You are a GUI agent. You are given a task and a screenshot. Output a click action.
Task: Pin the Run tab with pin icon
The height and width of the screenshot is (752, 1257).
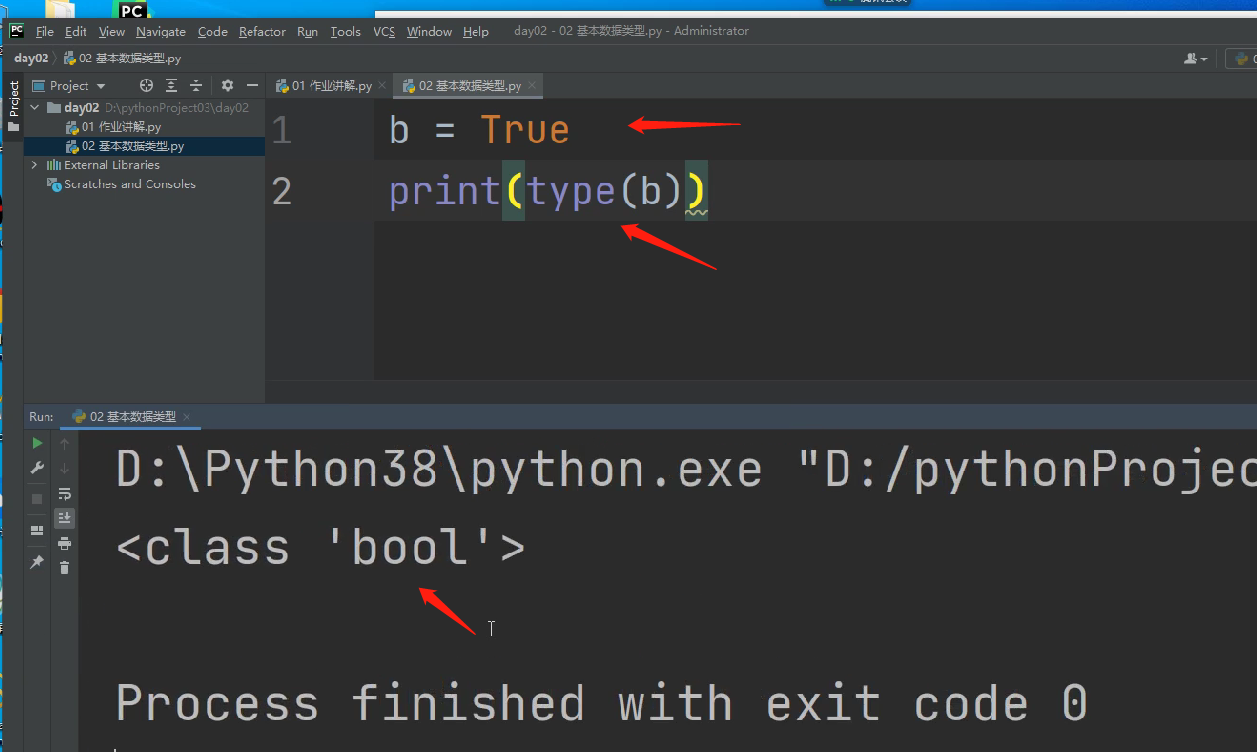[x=37, y=562]
